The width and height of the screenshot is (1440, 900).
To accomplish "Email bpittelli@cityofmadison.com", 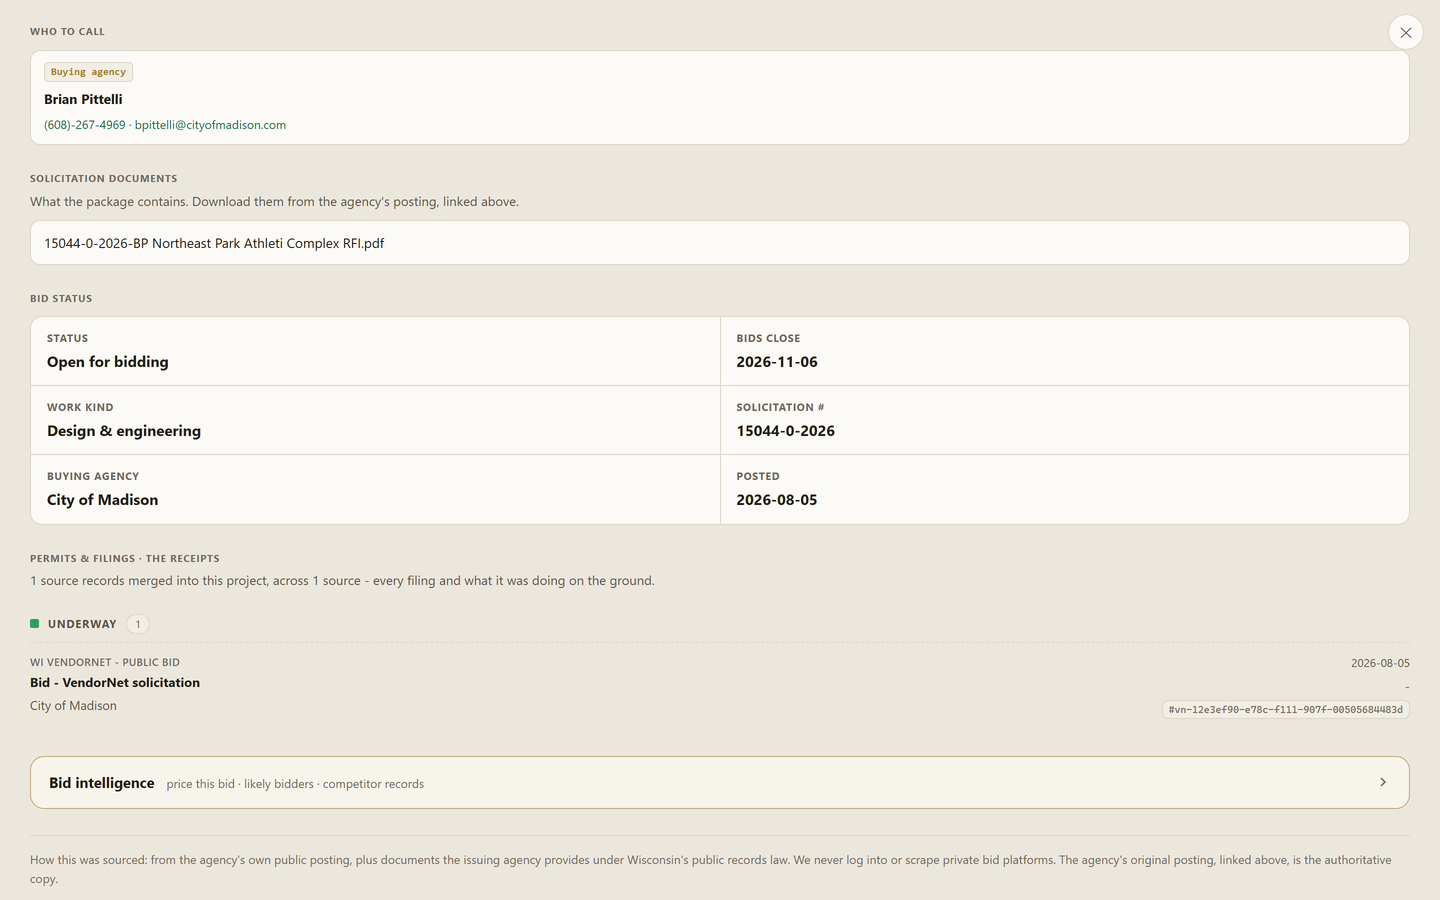I will [x=210, y=125].
